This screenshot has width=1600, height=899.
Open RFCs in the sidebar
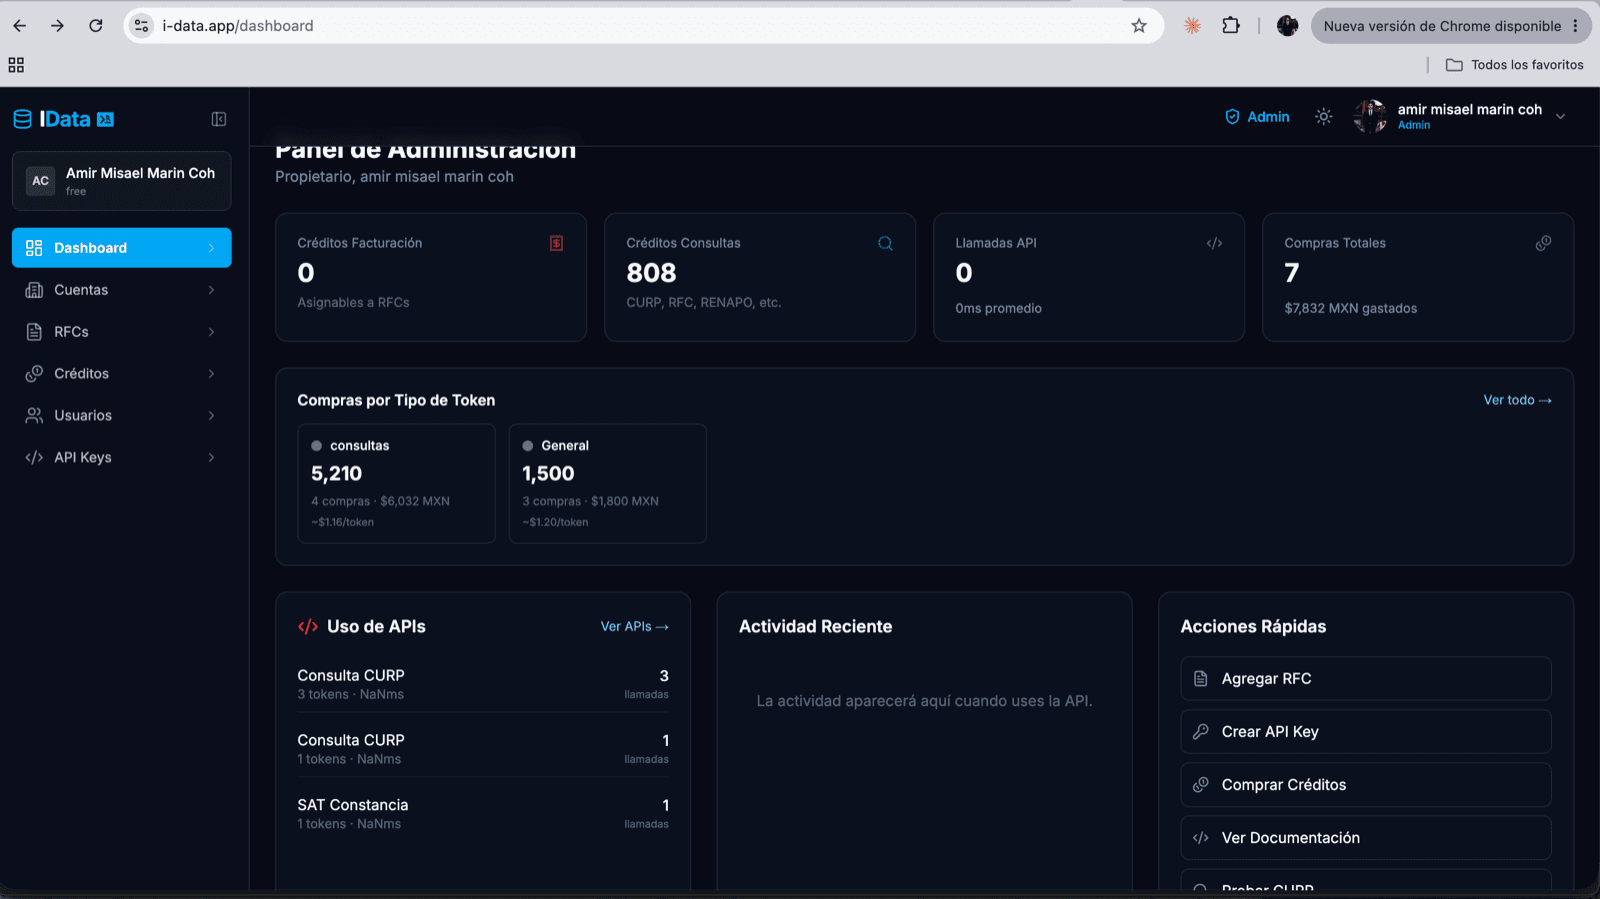[x=122, y=332]
